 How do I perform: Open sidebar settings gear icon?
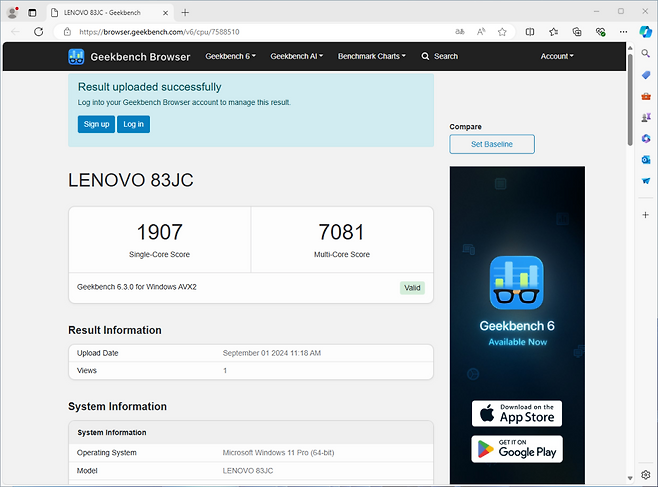(x=646, y=474)
